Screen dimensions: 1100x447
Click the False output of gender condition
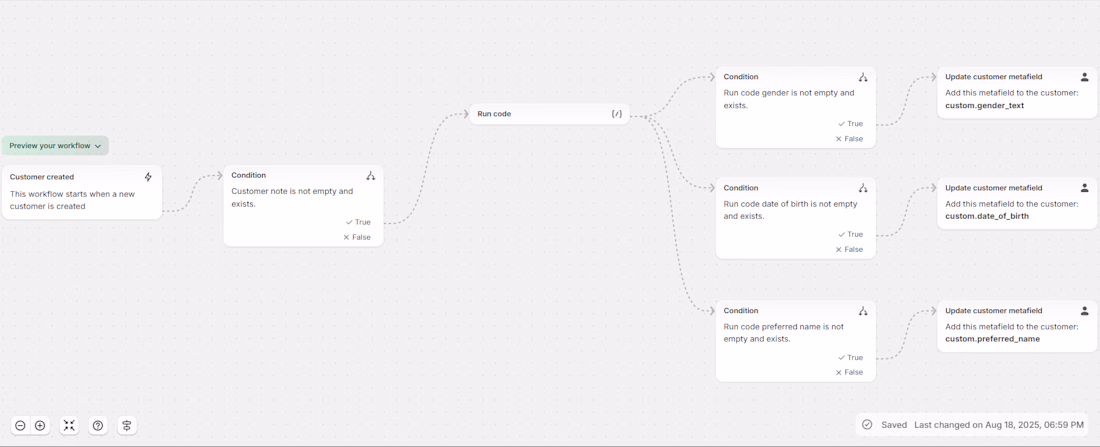[849, 139]
